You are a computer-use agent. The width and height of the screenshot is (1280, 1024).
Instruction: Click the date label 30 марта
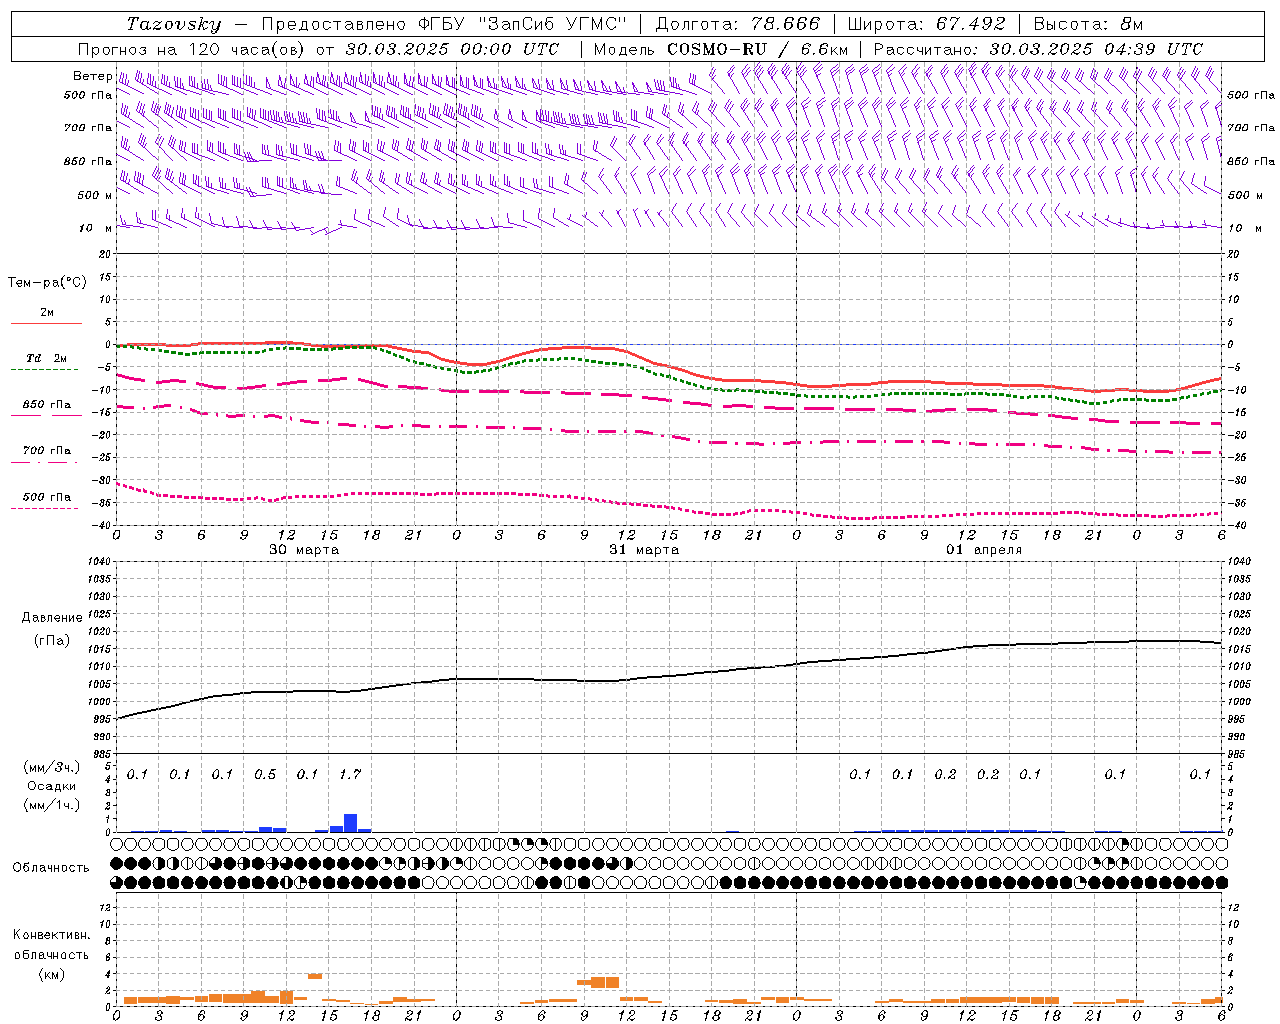304,550
